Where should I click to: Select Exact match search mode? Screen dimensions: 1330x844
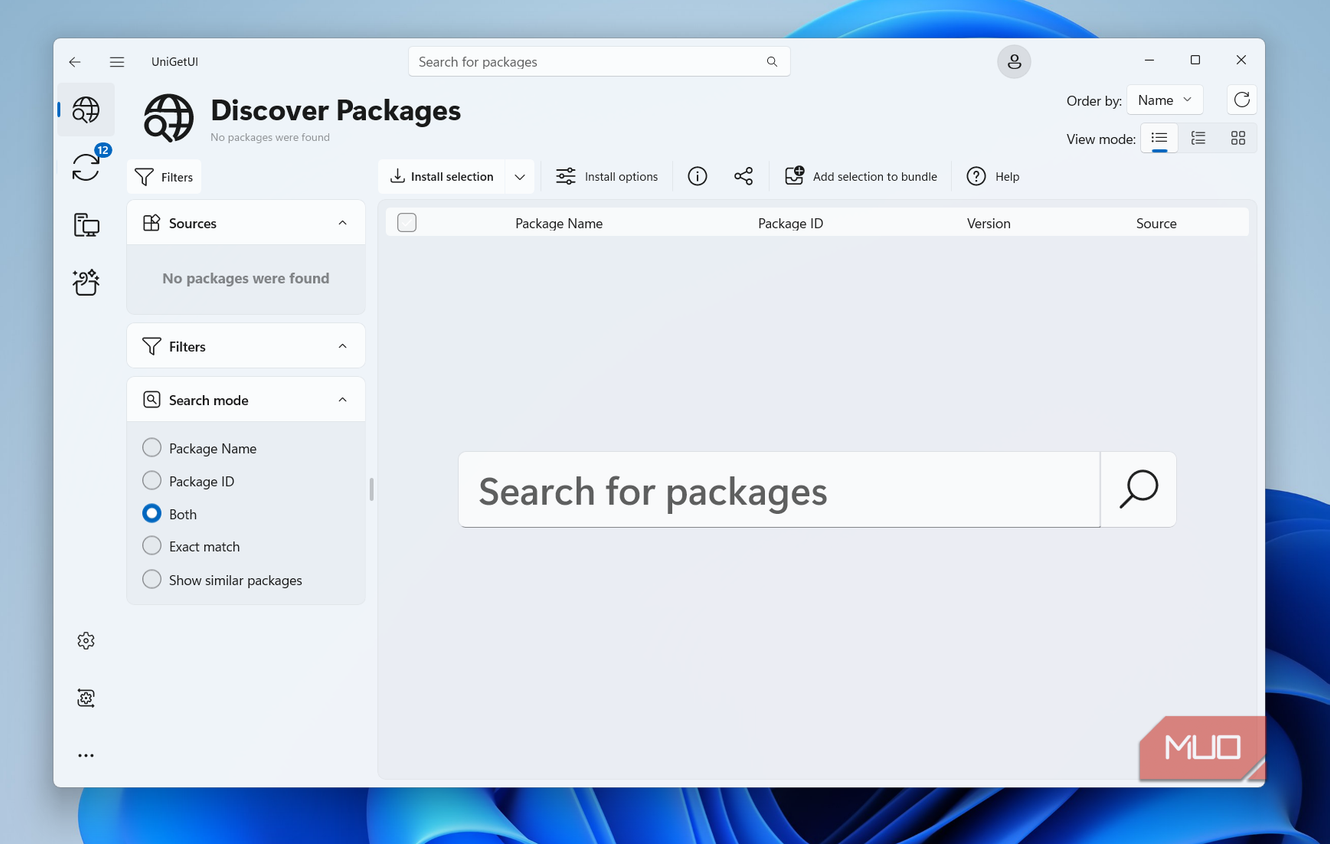pyautogui.click(x=192, y=547)
